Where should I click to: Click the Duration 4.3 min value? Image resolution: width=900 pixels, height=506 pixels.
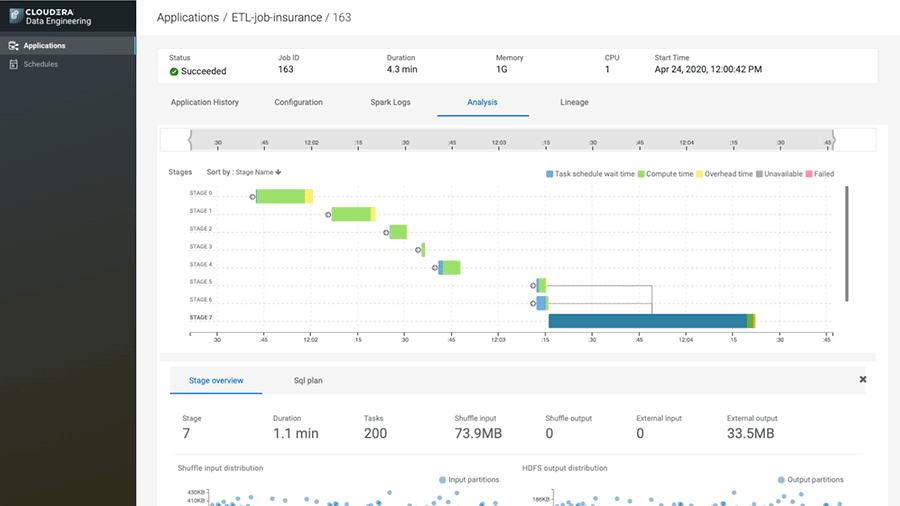(x=402, y=69)
